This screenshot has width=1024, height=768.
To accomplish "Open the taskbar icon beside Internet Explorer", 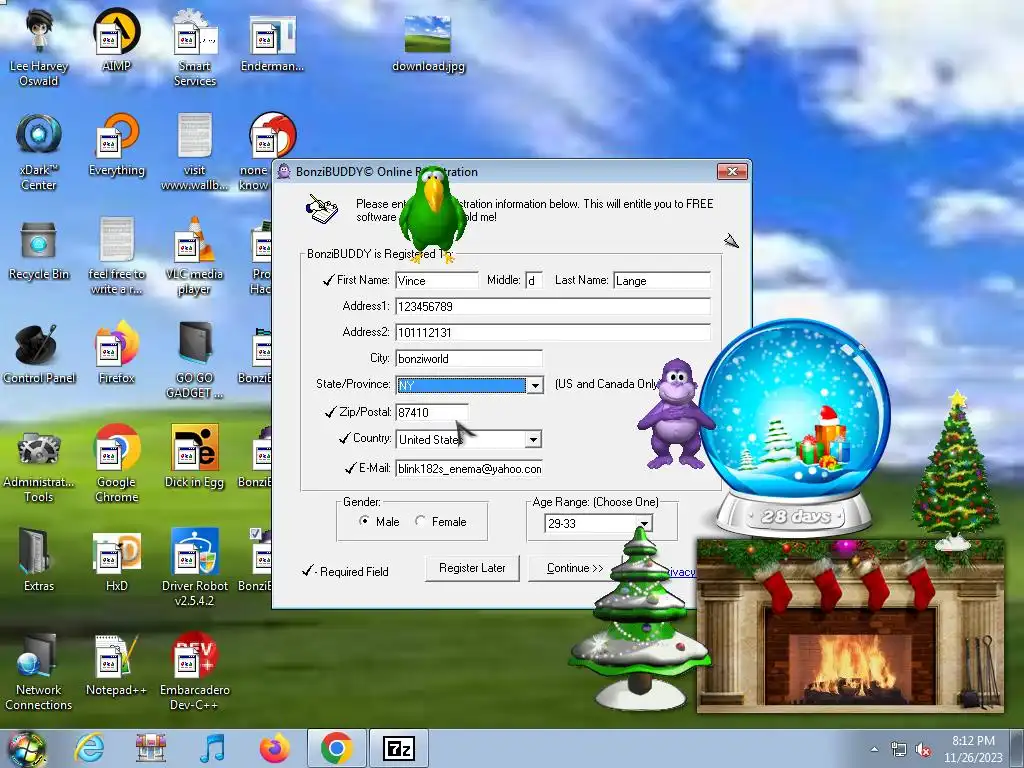I will 151,748.
